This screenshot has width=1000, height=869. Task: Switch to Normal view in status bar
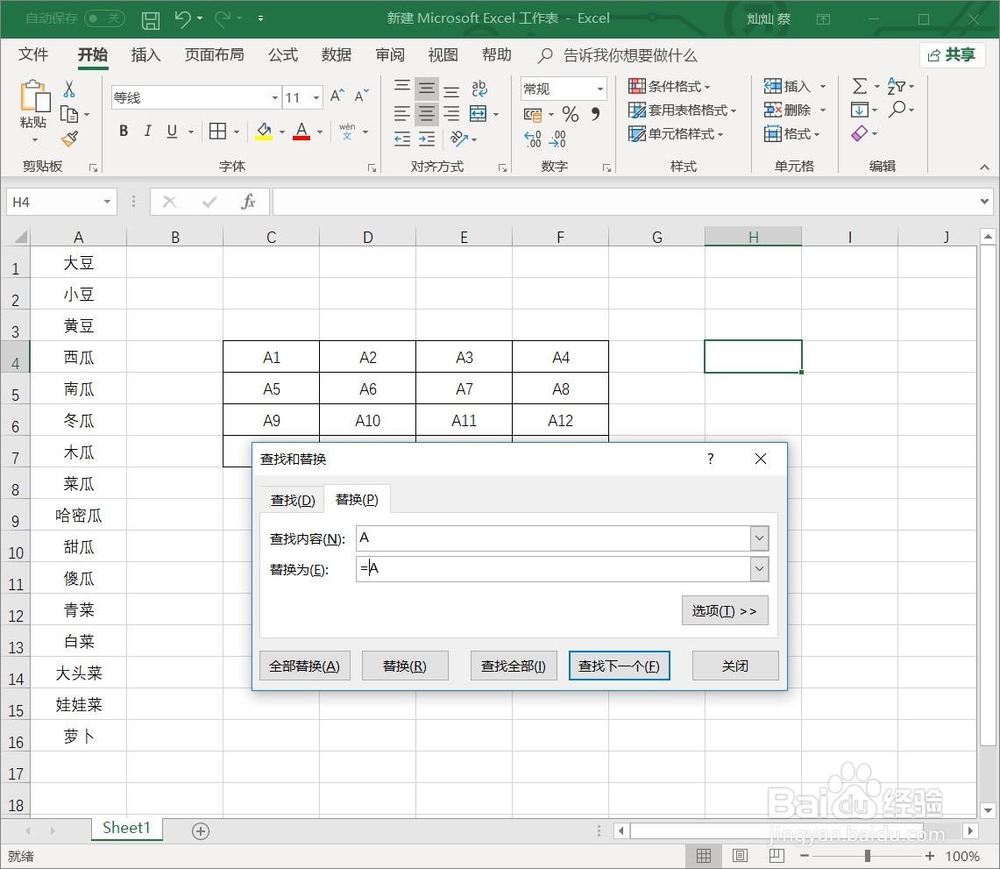(x=703, y=856)
